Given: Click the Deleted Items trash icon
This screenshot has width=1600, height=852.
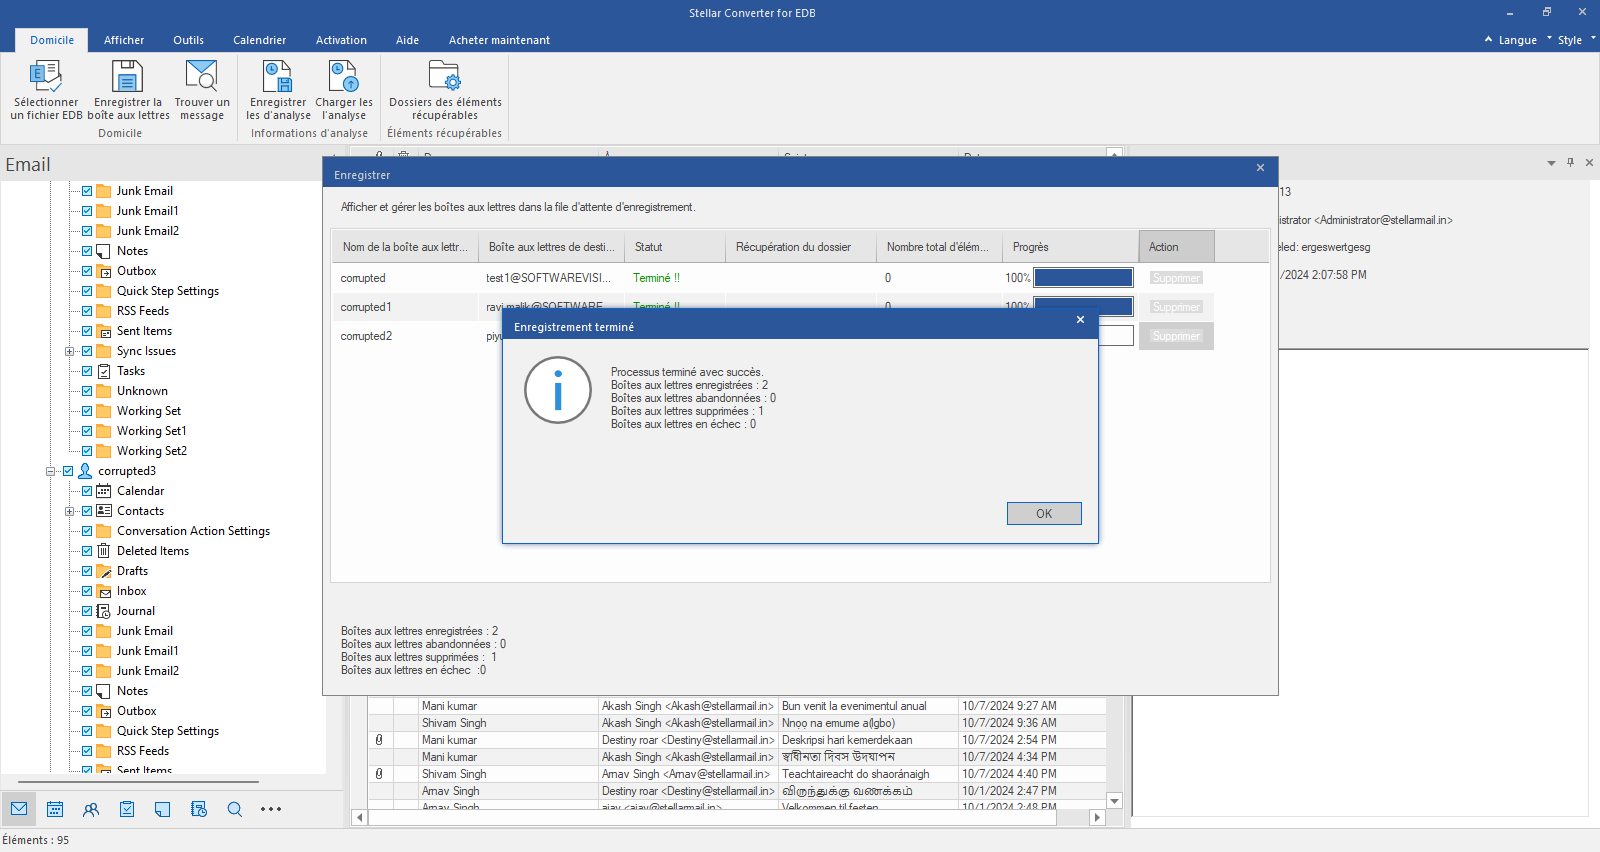Looking at the screenshot, I should (x=104, y=551).
